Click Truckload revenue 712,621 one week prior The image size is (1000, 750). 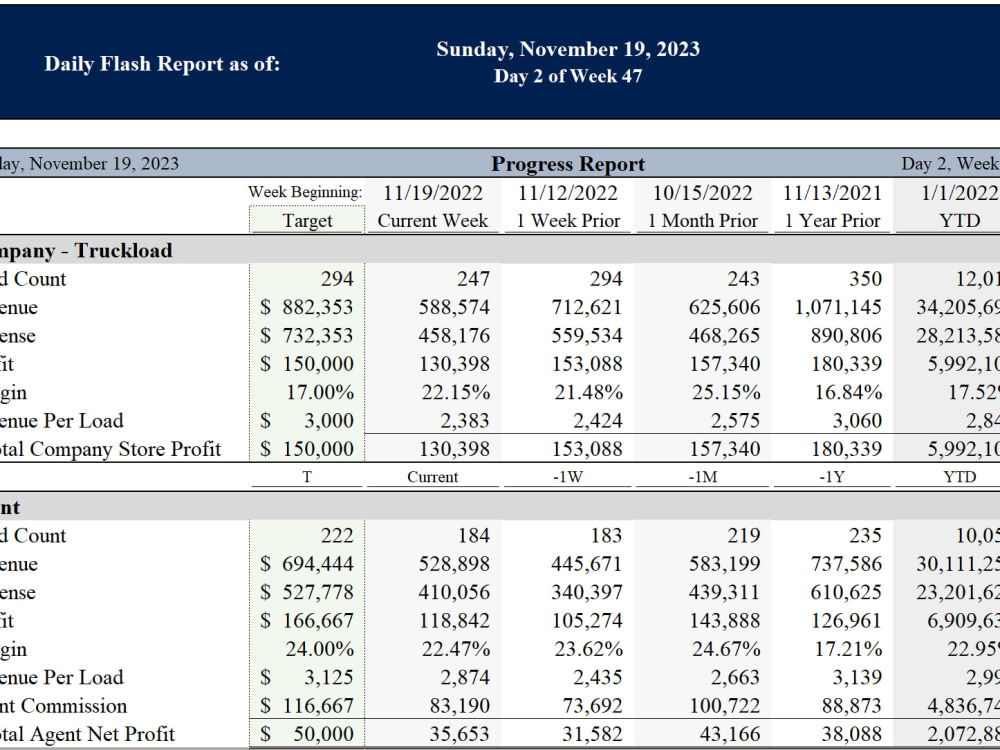[x=587, y=307]
